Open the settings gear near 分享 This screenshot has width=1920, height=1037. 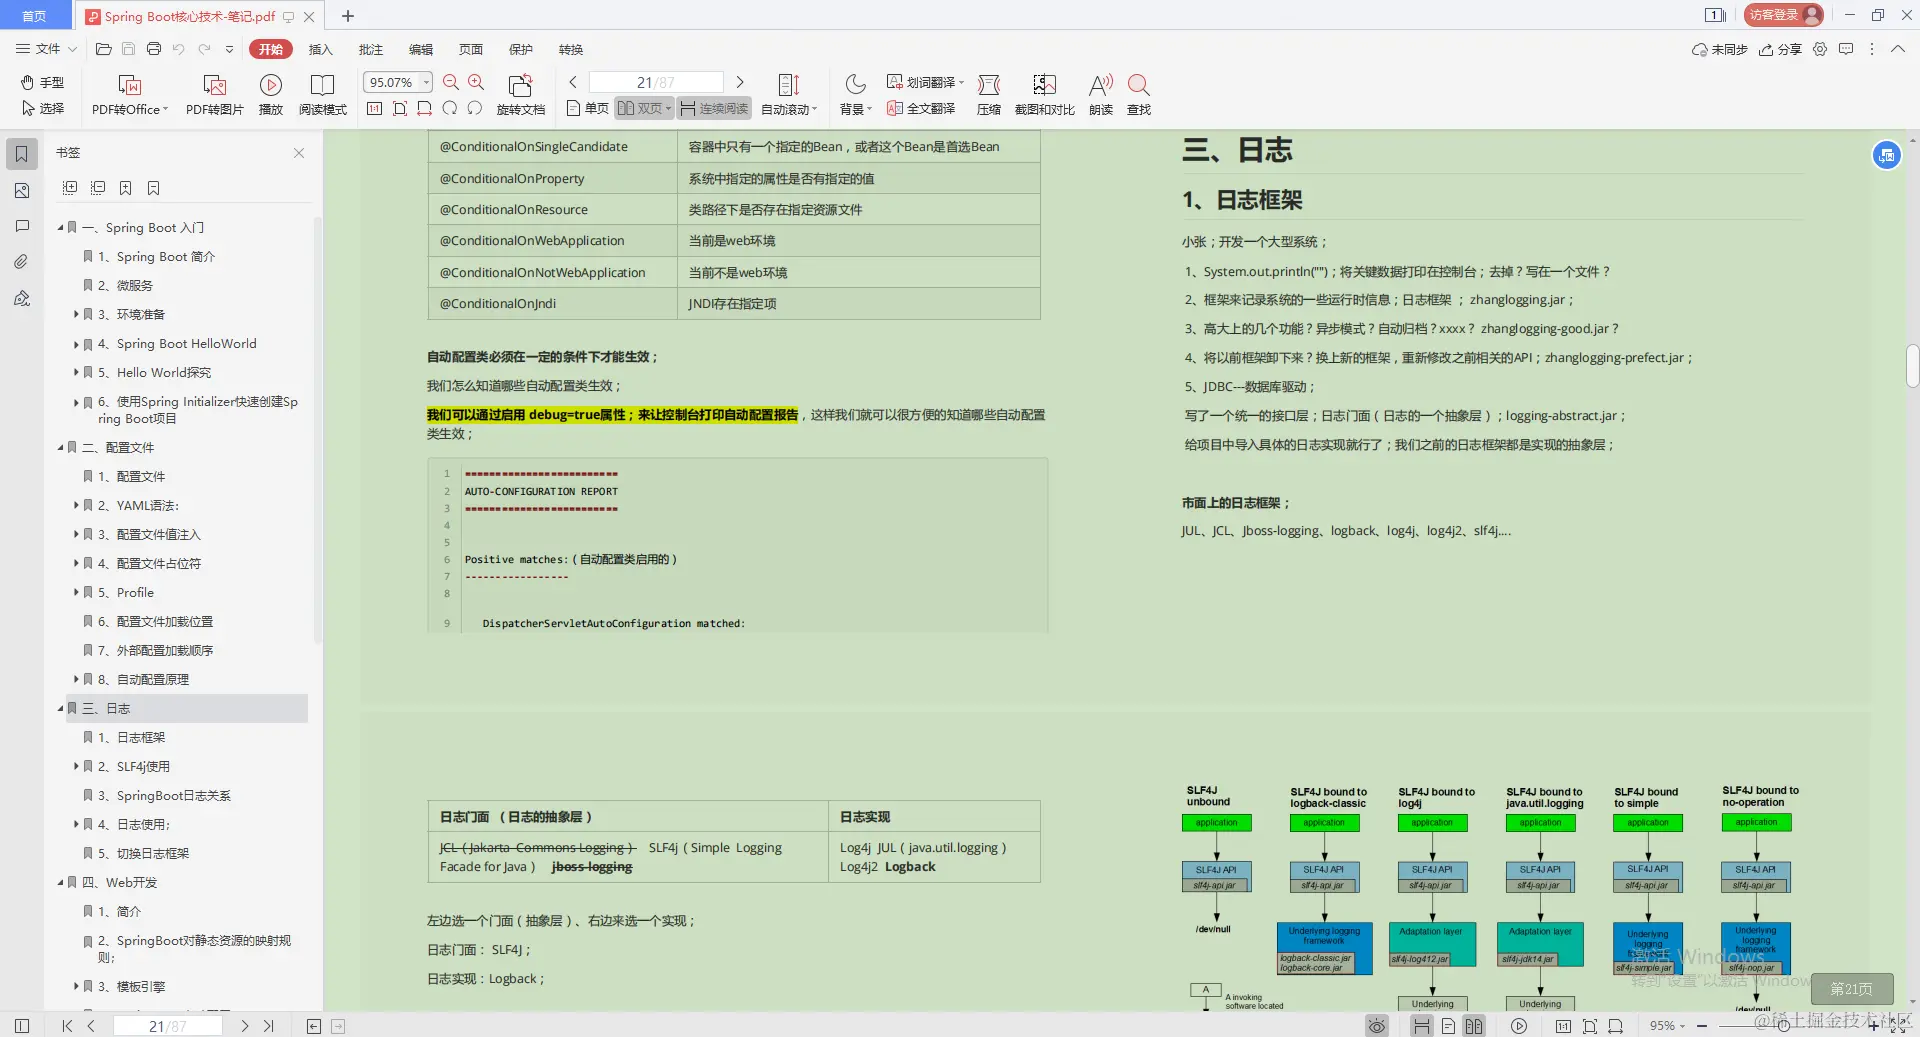[1820, 49]
